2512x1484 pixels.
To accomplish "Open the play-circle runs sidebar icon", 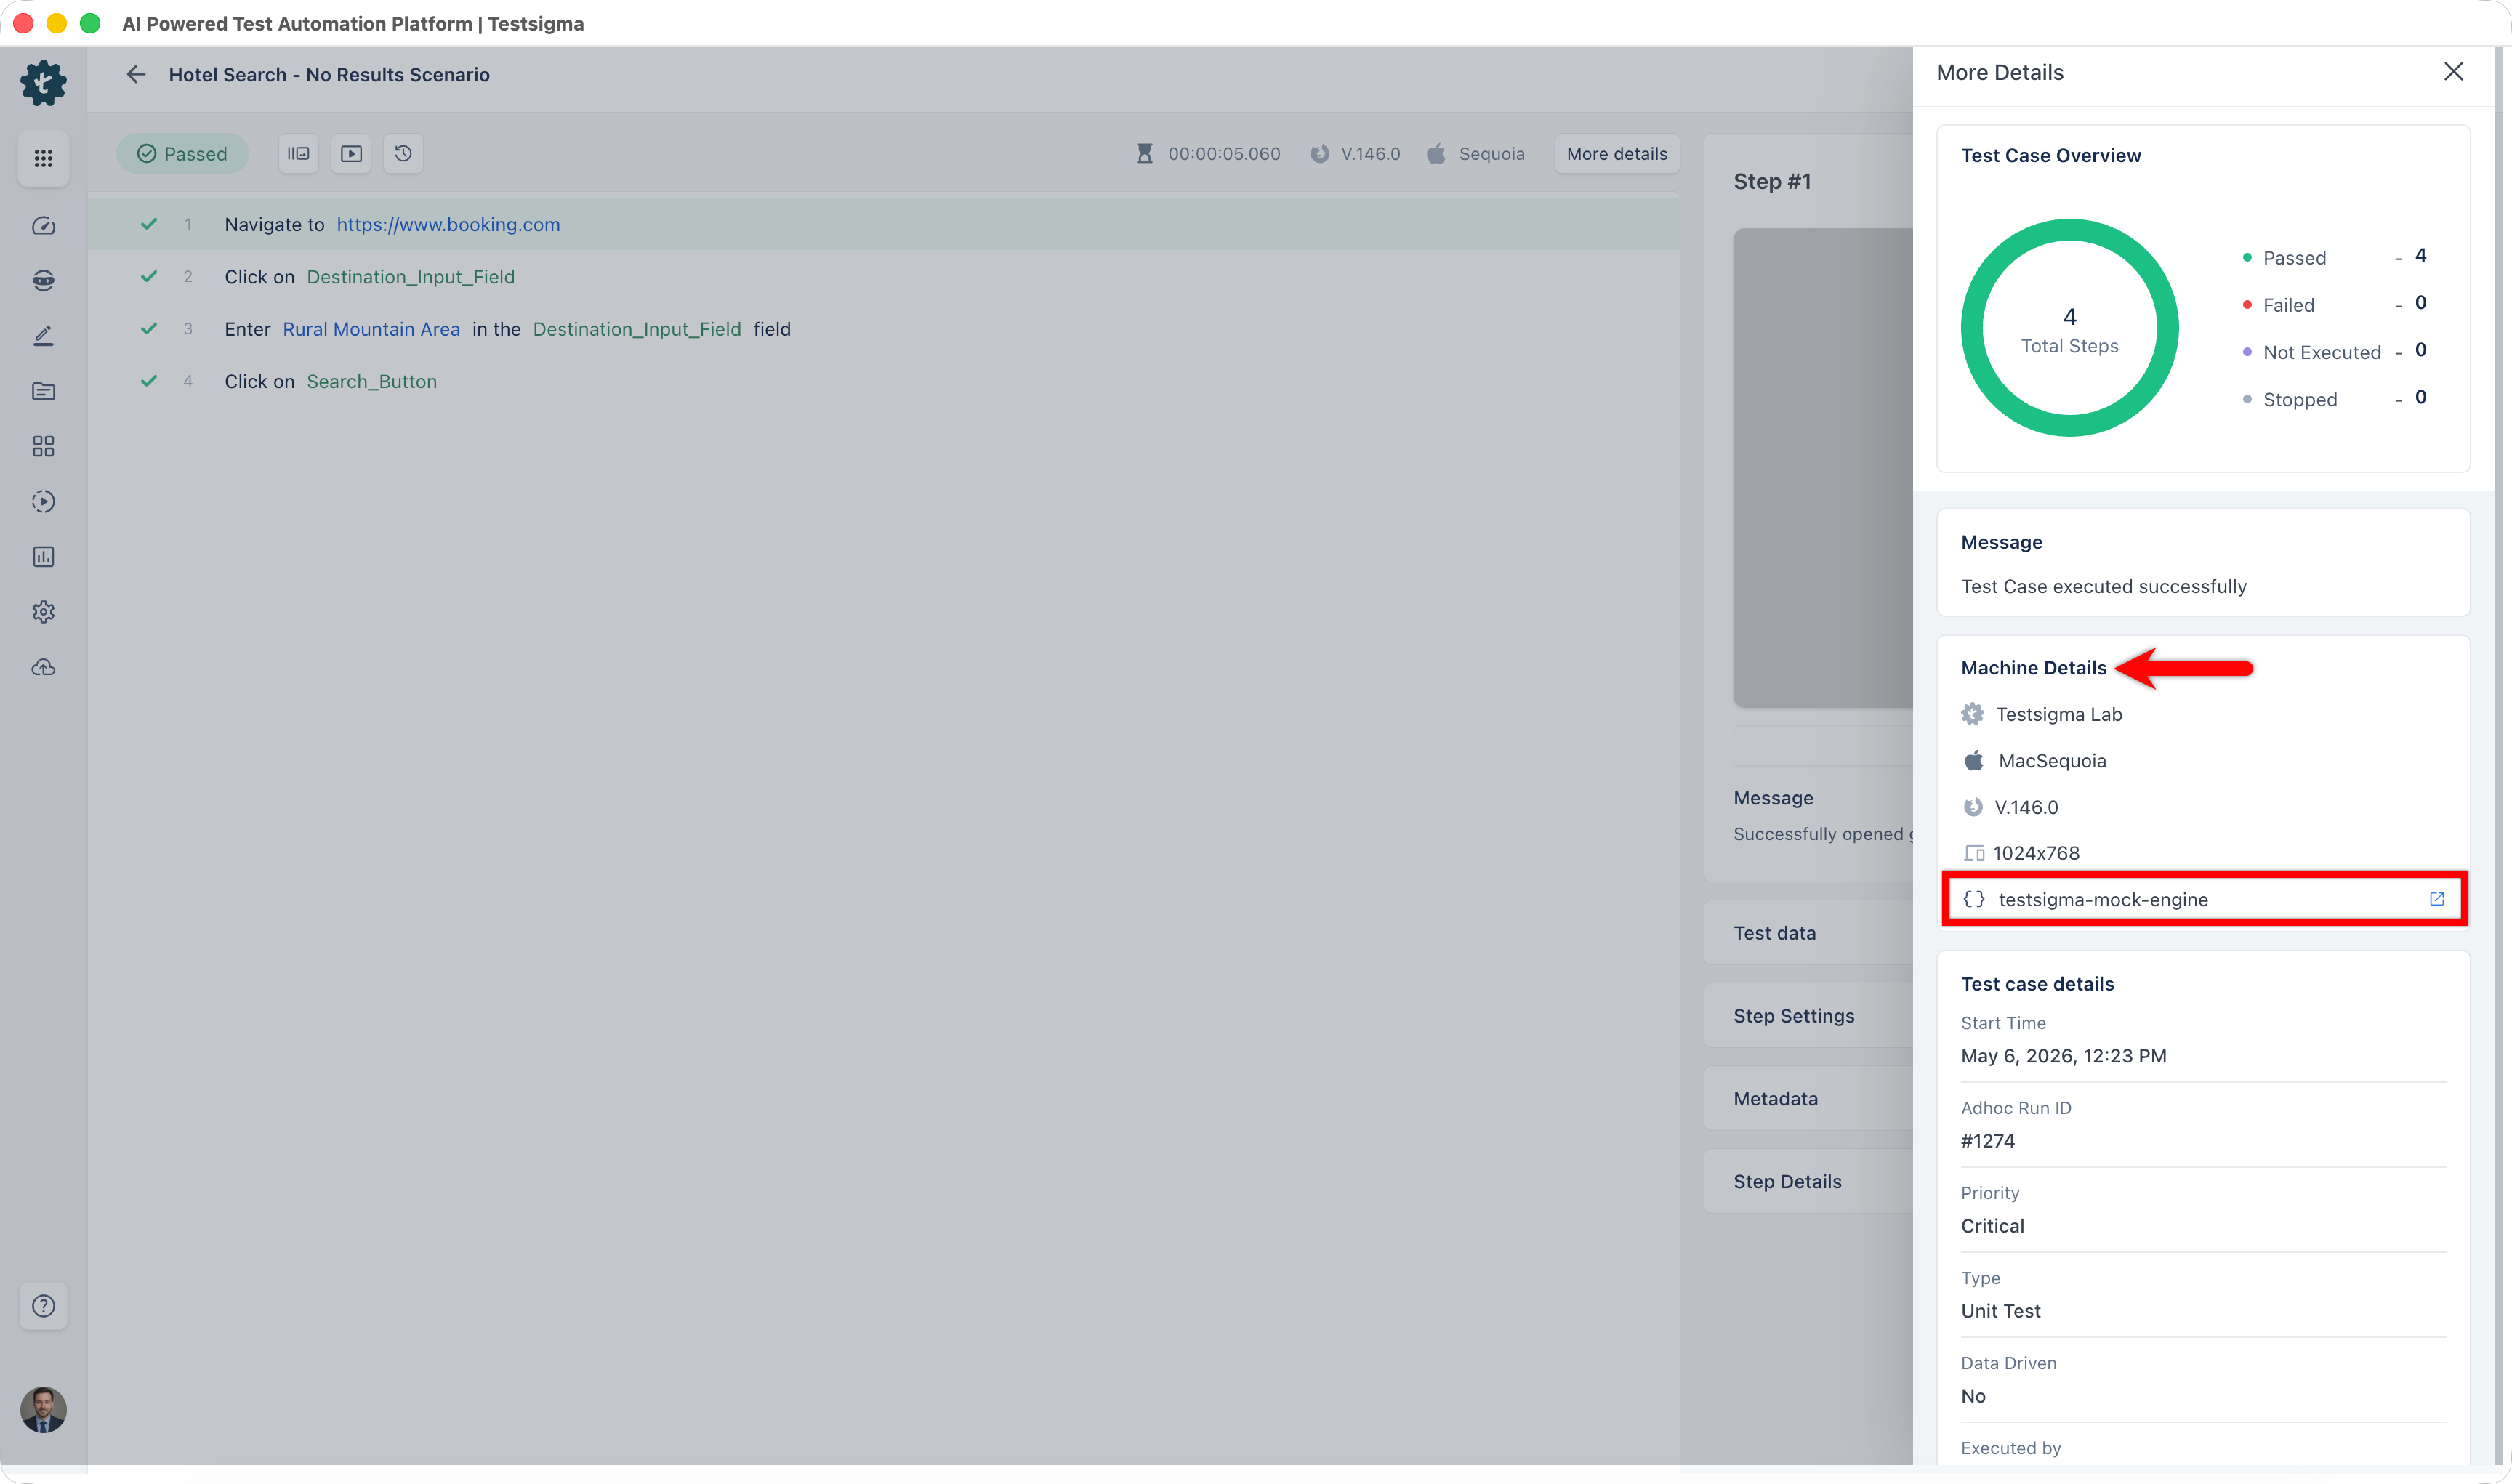I will pyautogui.click(x=43, y=501).
